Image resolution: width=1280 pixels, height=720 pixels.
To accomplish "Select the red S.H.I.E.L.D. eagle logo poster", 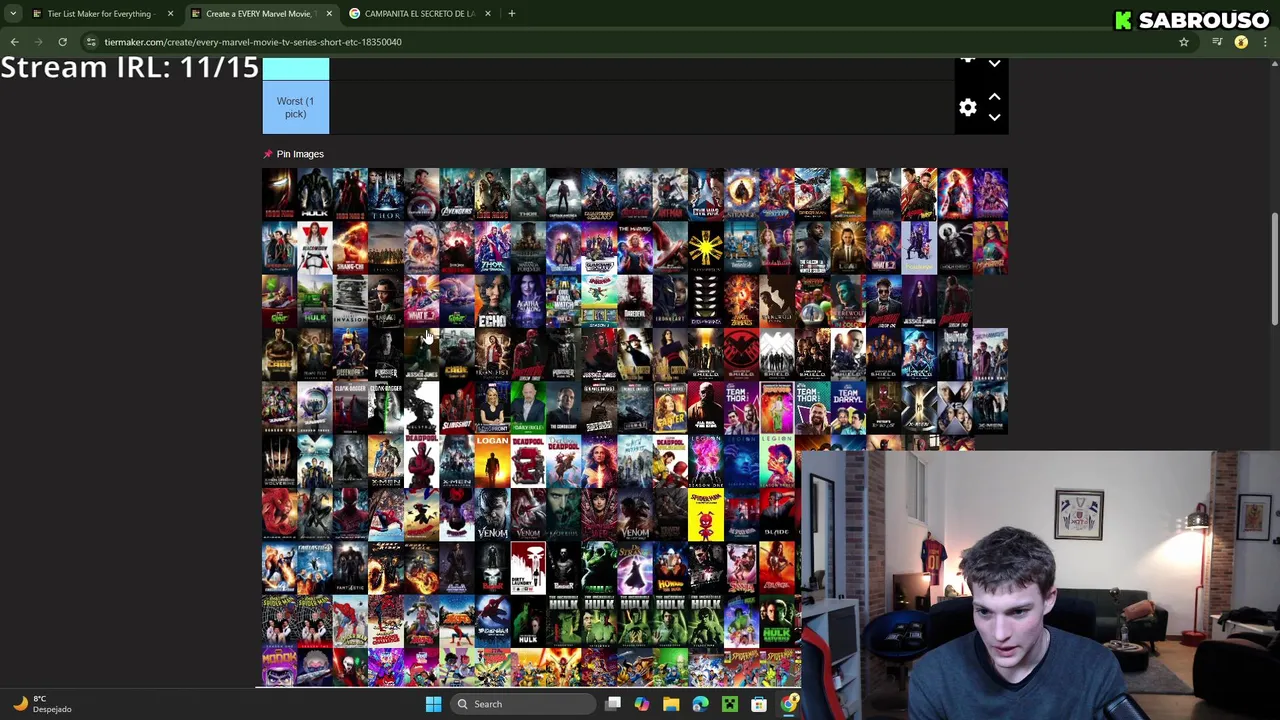I will pyautogui.click(x=741, y=354).
